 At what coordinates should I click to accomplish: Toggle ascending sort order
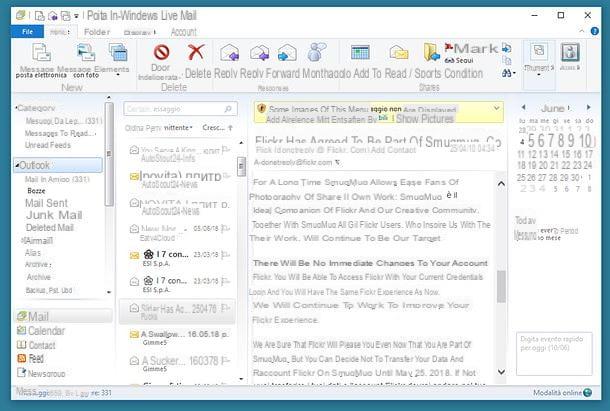coord(217,128)
